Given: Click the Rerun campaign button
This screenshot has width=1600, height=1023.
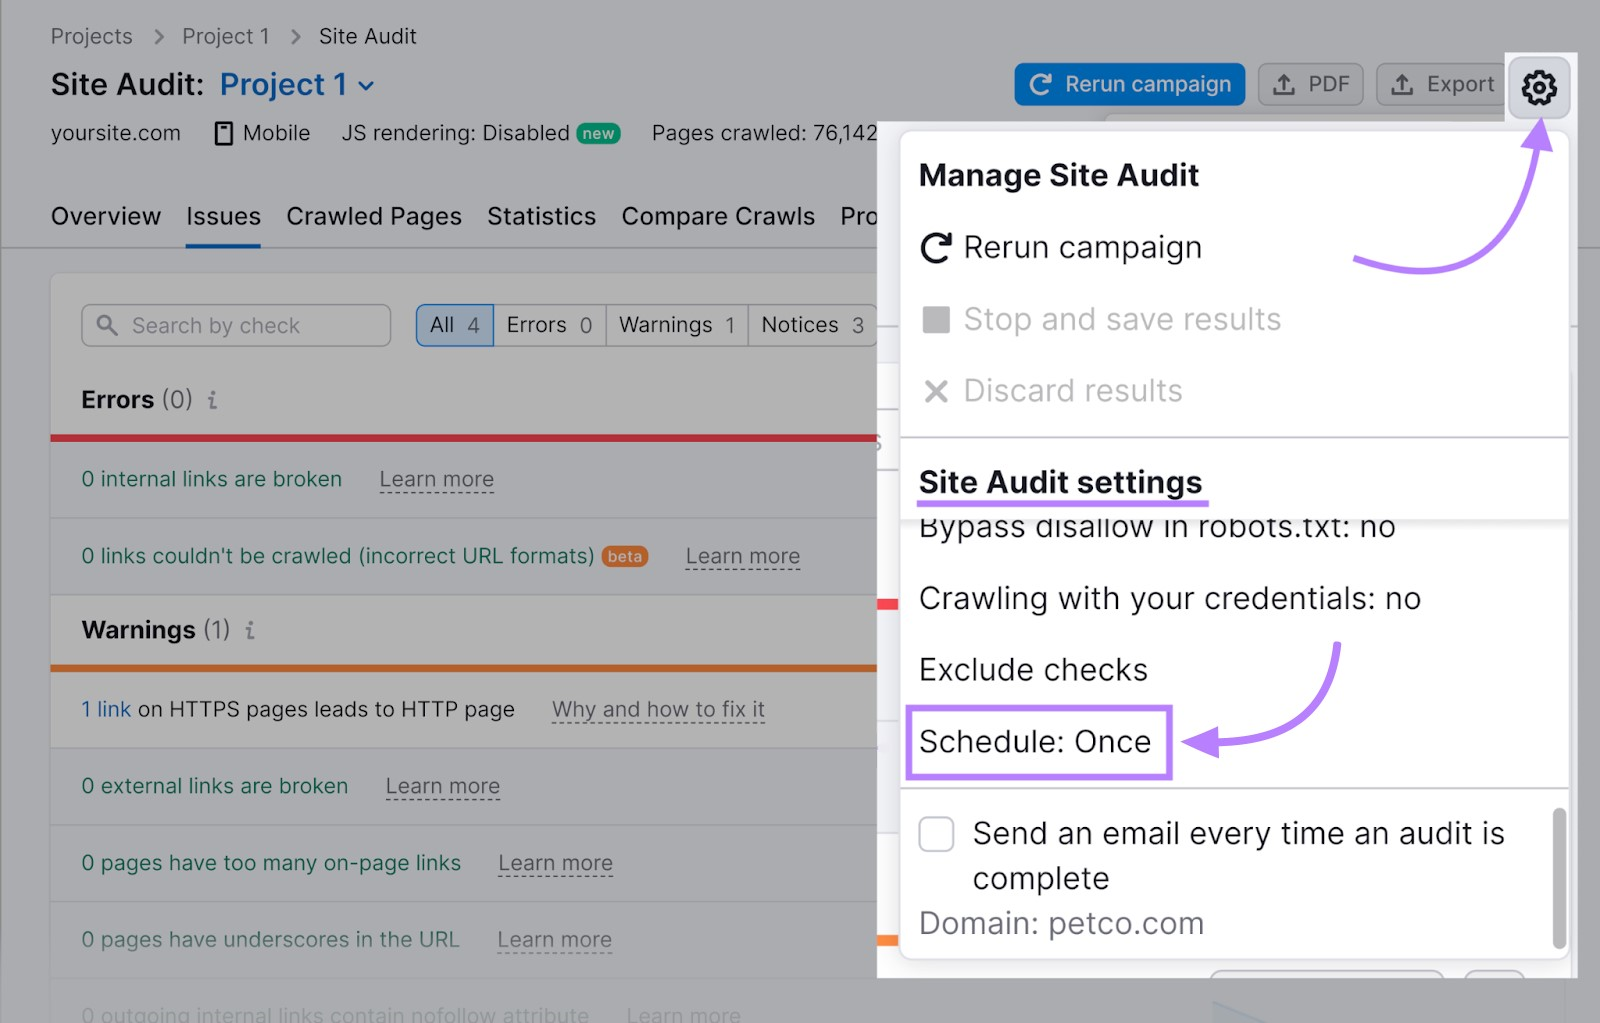Looking at the screenshot, I should click(1128, 84).
